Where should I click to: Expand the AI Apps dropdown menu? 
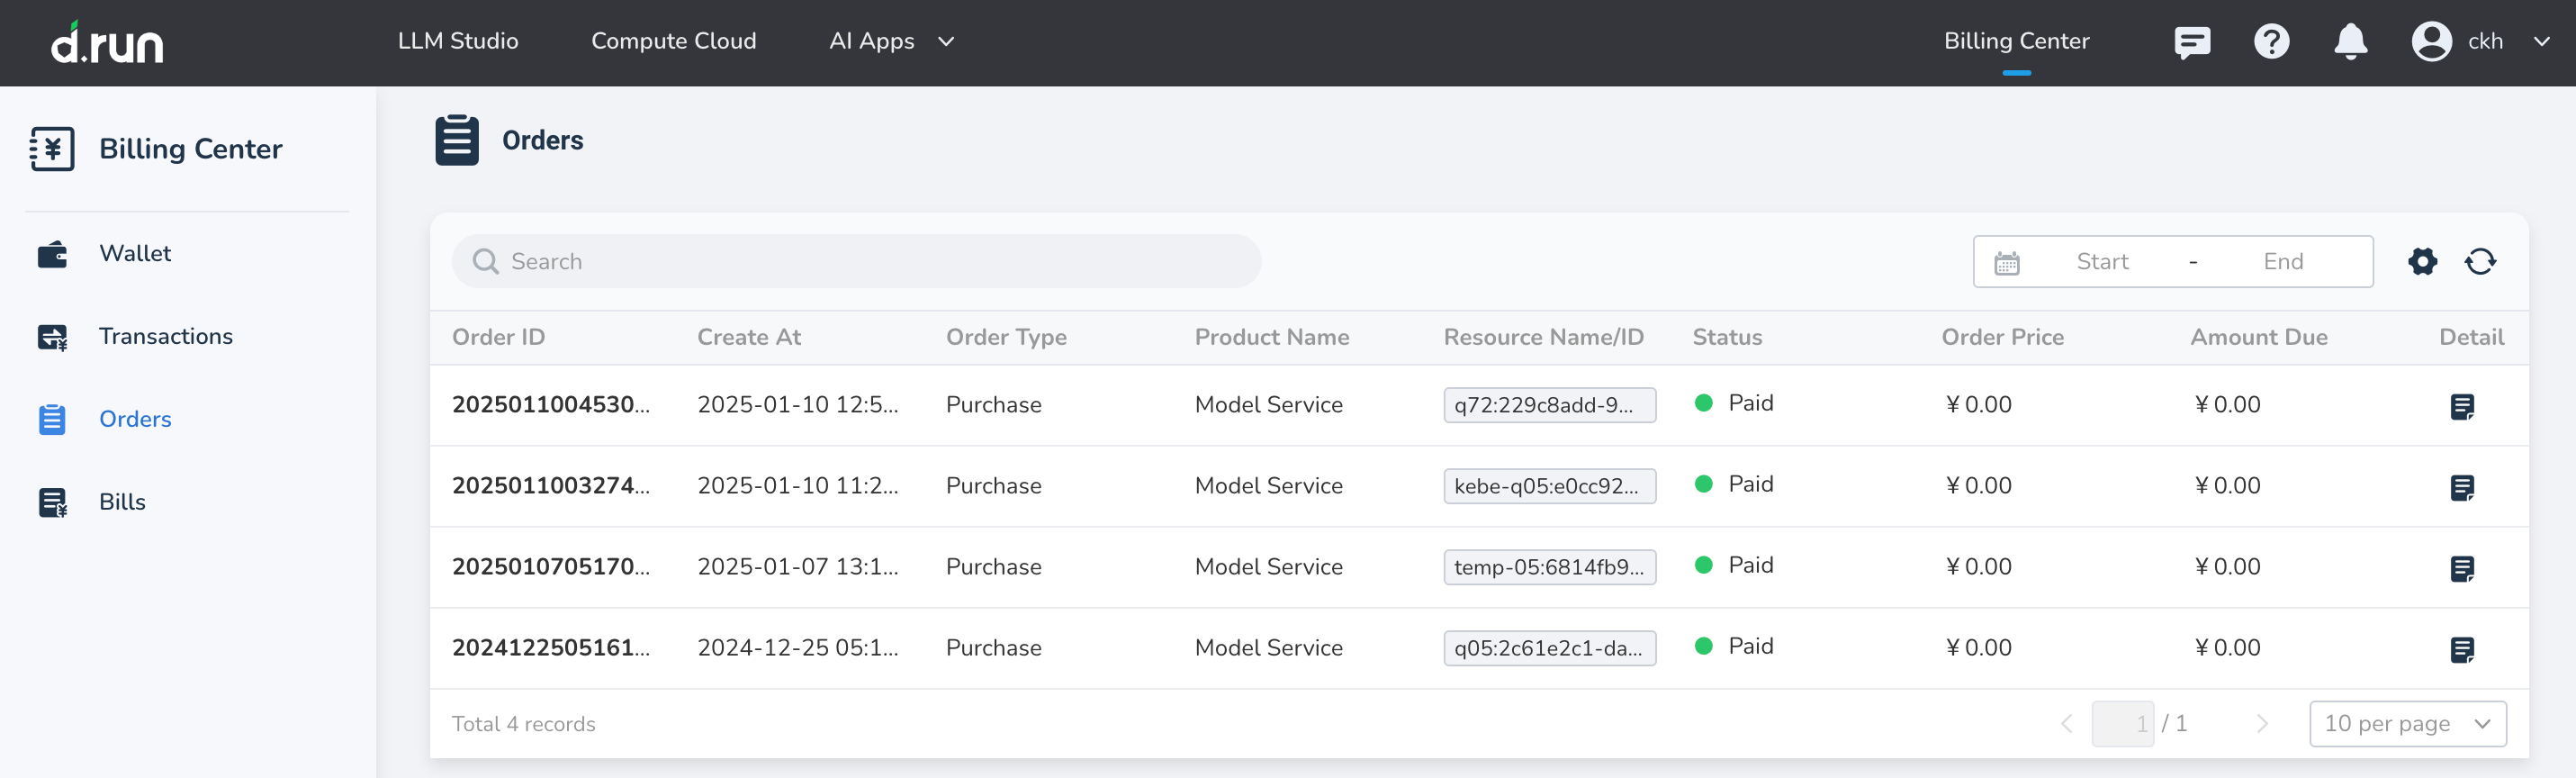890,41
